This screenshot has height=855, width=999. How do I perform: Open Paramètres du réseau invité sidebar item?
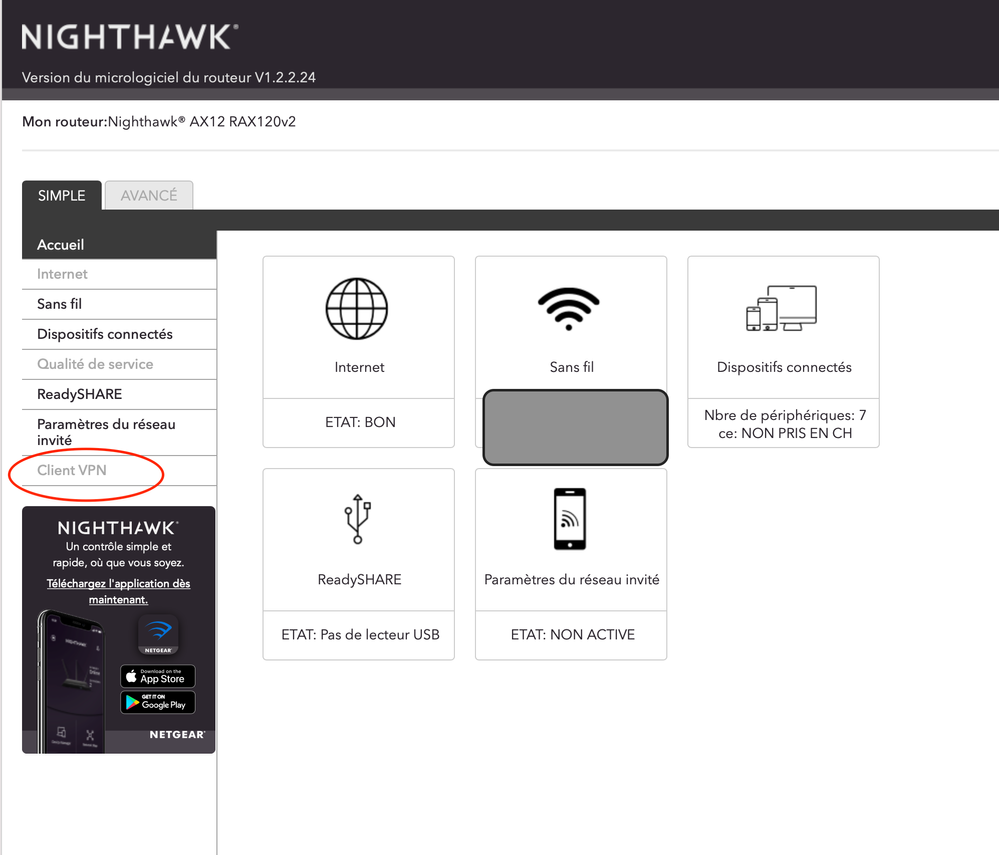coord(119,432)
